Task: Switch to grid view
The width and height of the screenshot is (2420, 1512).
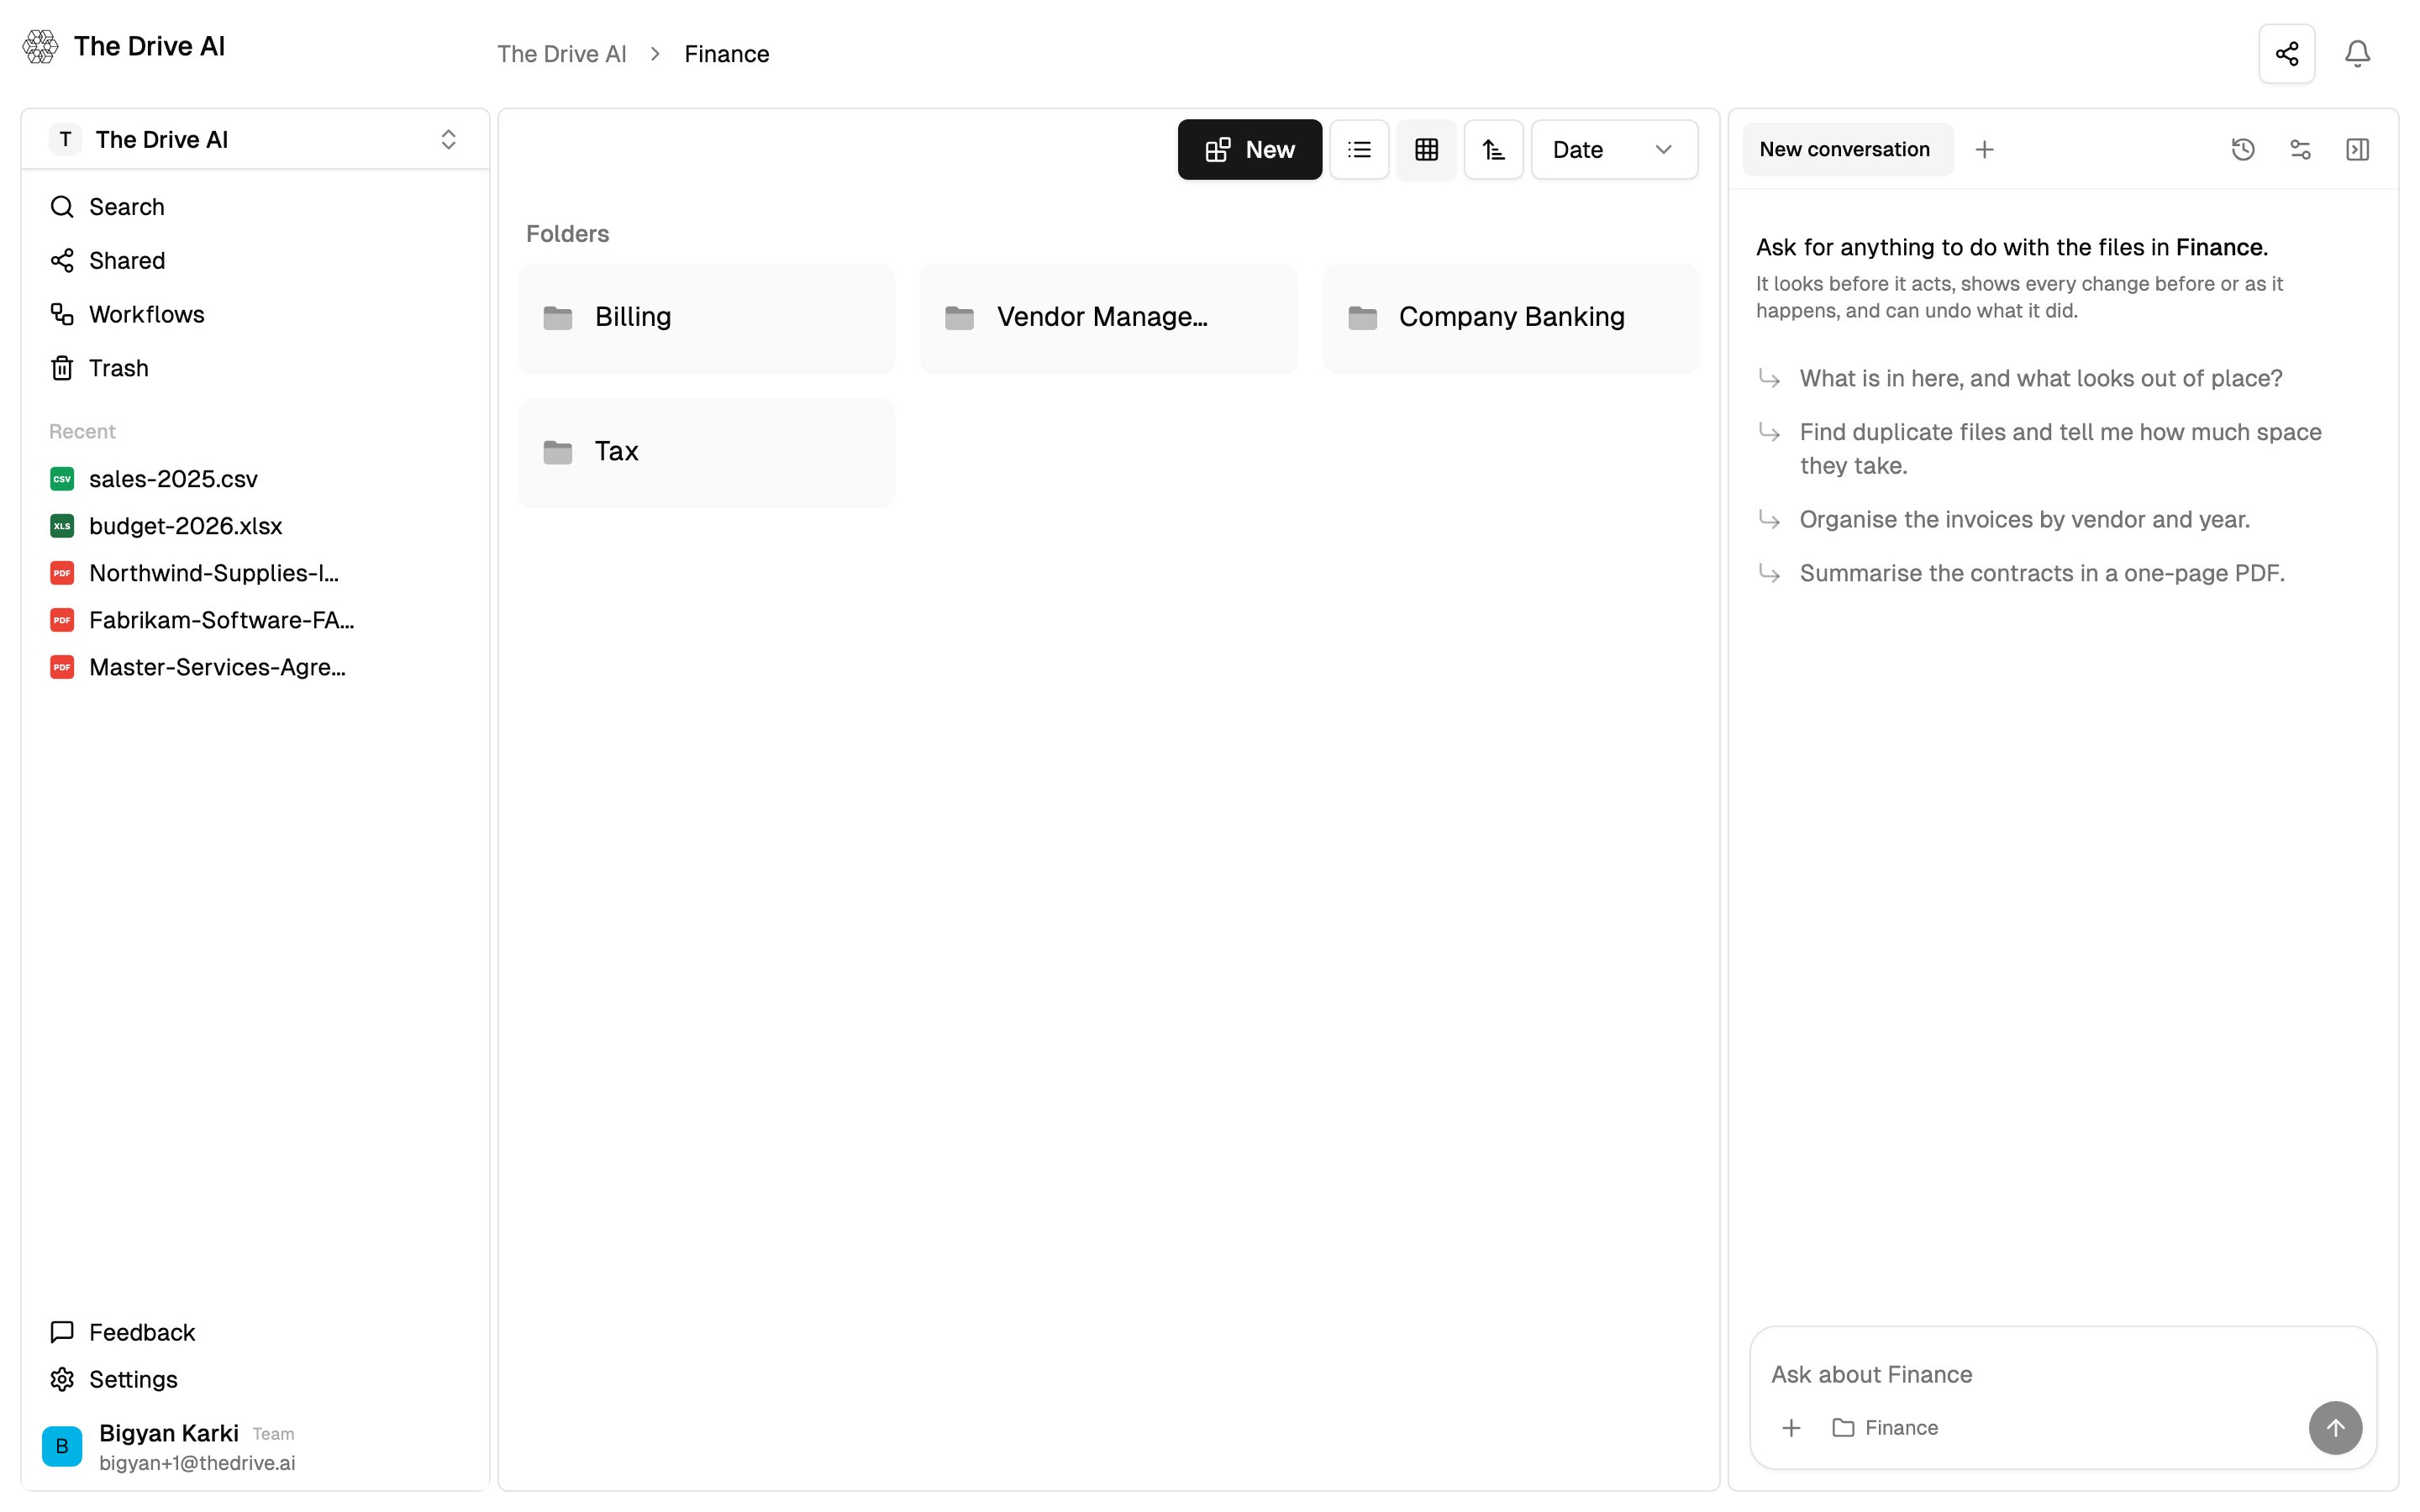Action: pos(1426,150)
